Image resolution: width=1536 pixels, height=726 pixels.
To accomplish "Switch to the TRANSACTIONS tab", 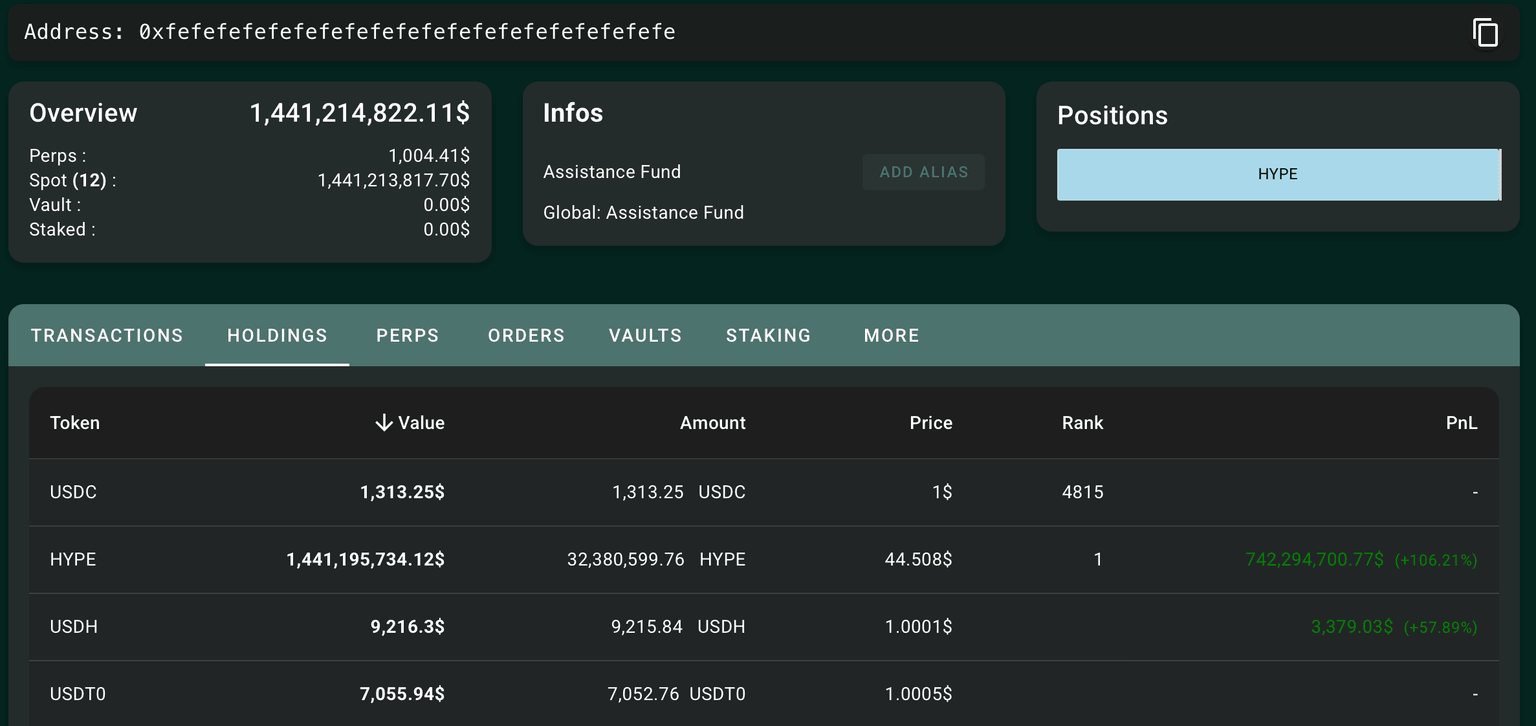I will point(107,336).
